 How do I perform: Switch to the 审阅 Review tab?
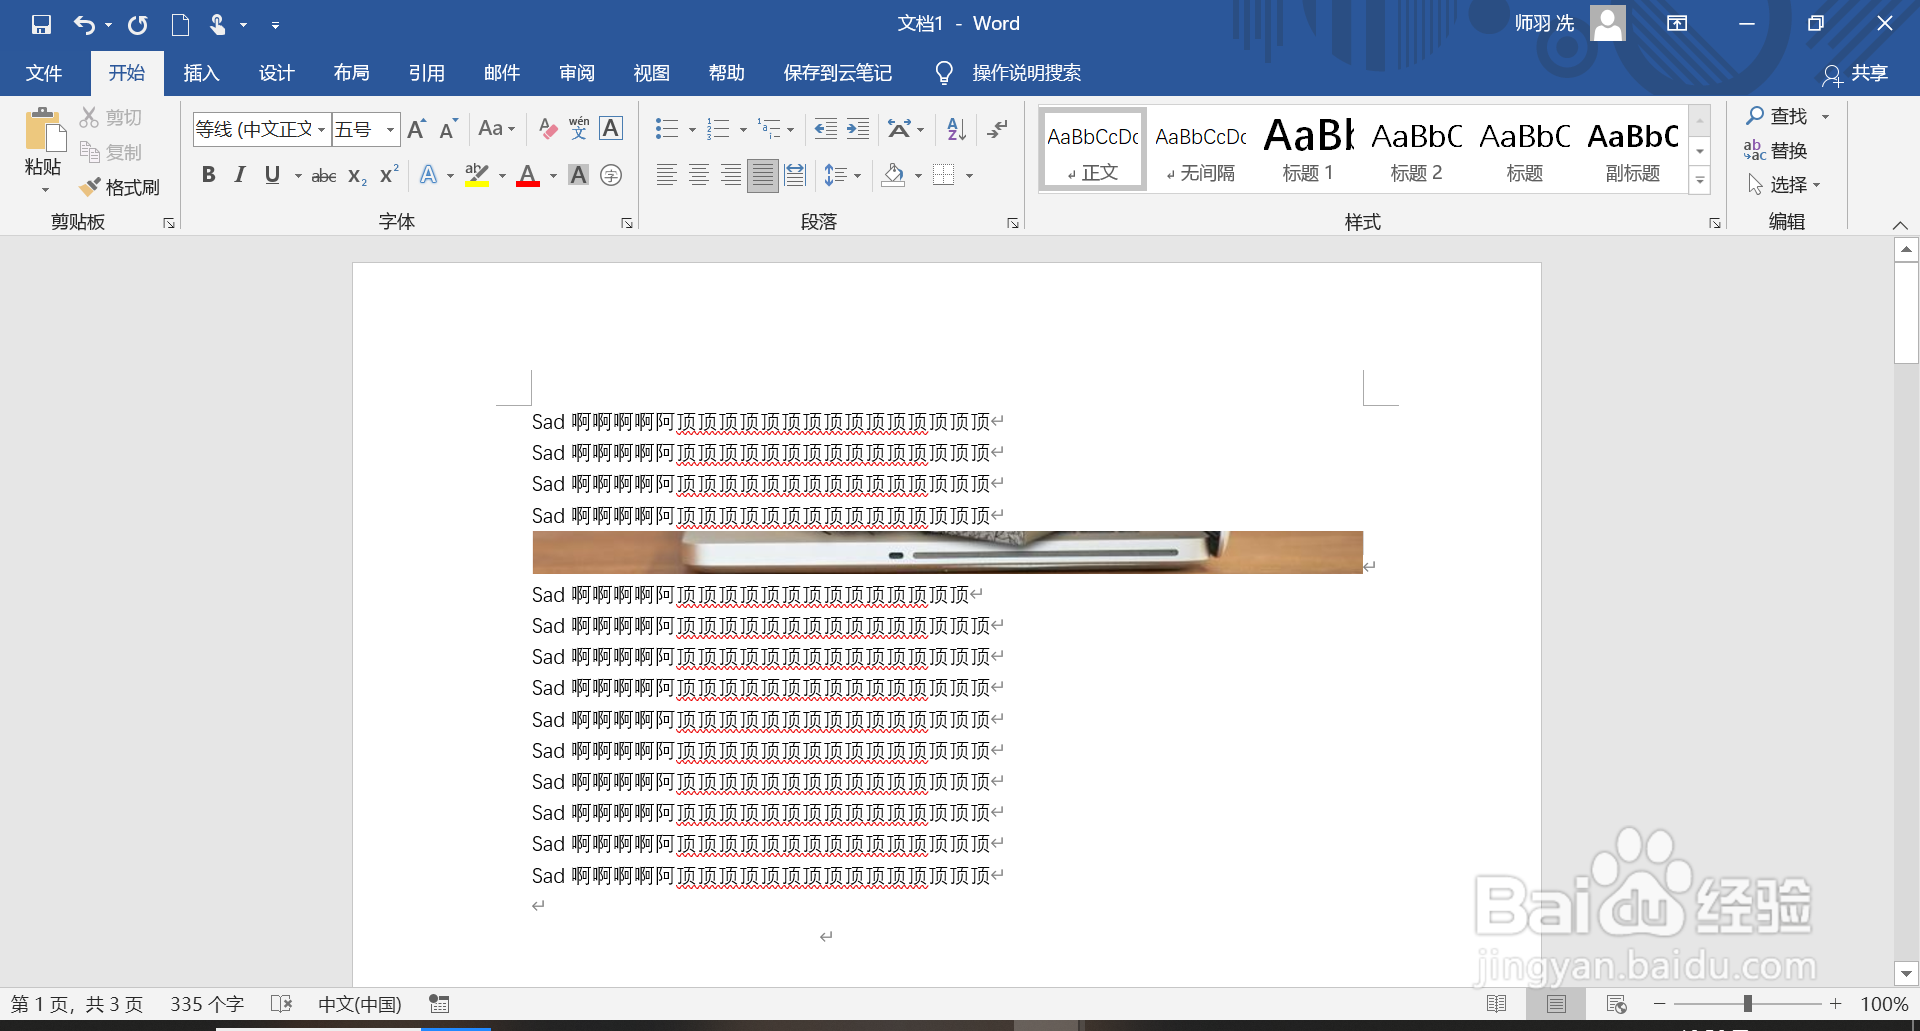tap(577, 73)
